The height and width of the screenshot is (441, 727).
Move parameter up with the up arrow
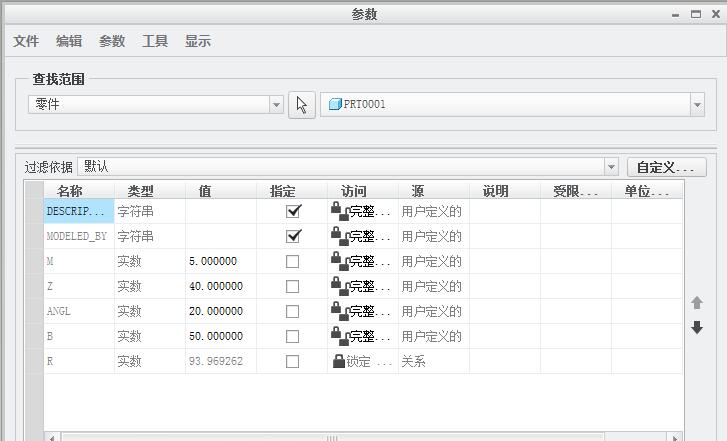697,303
